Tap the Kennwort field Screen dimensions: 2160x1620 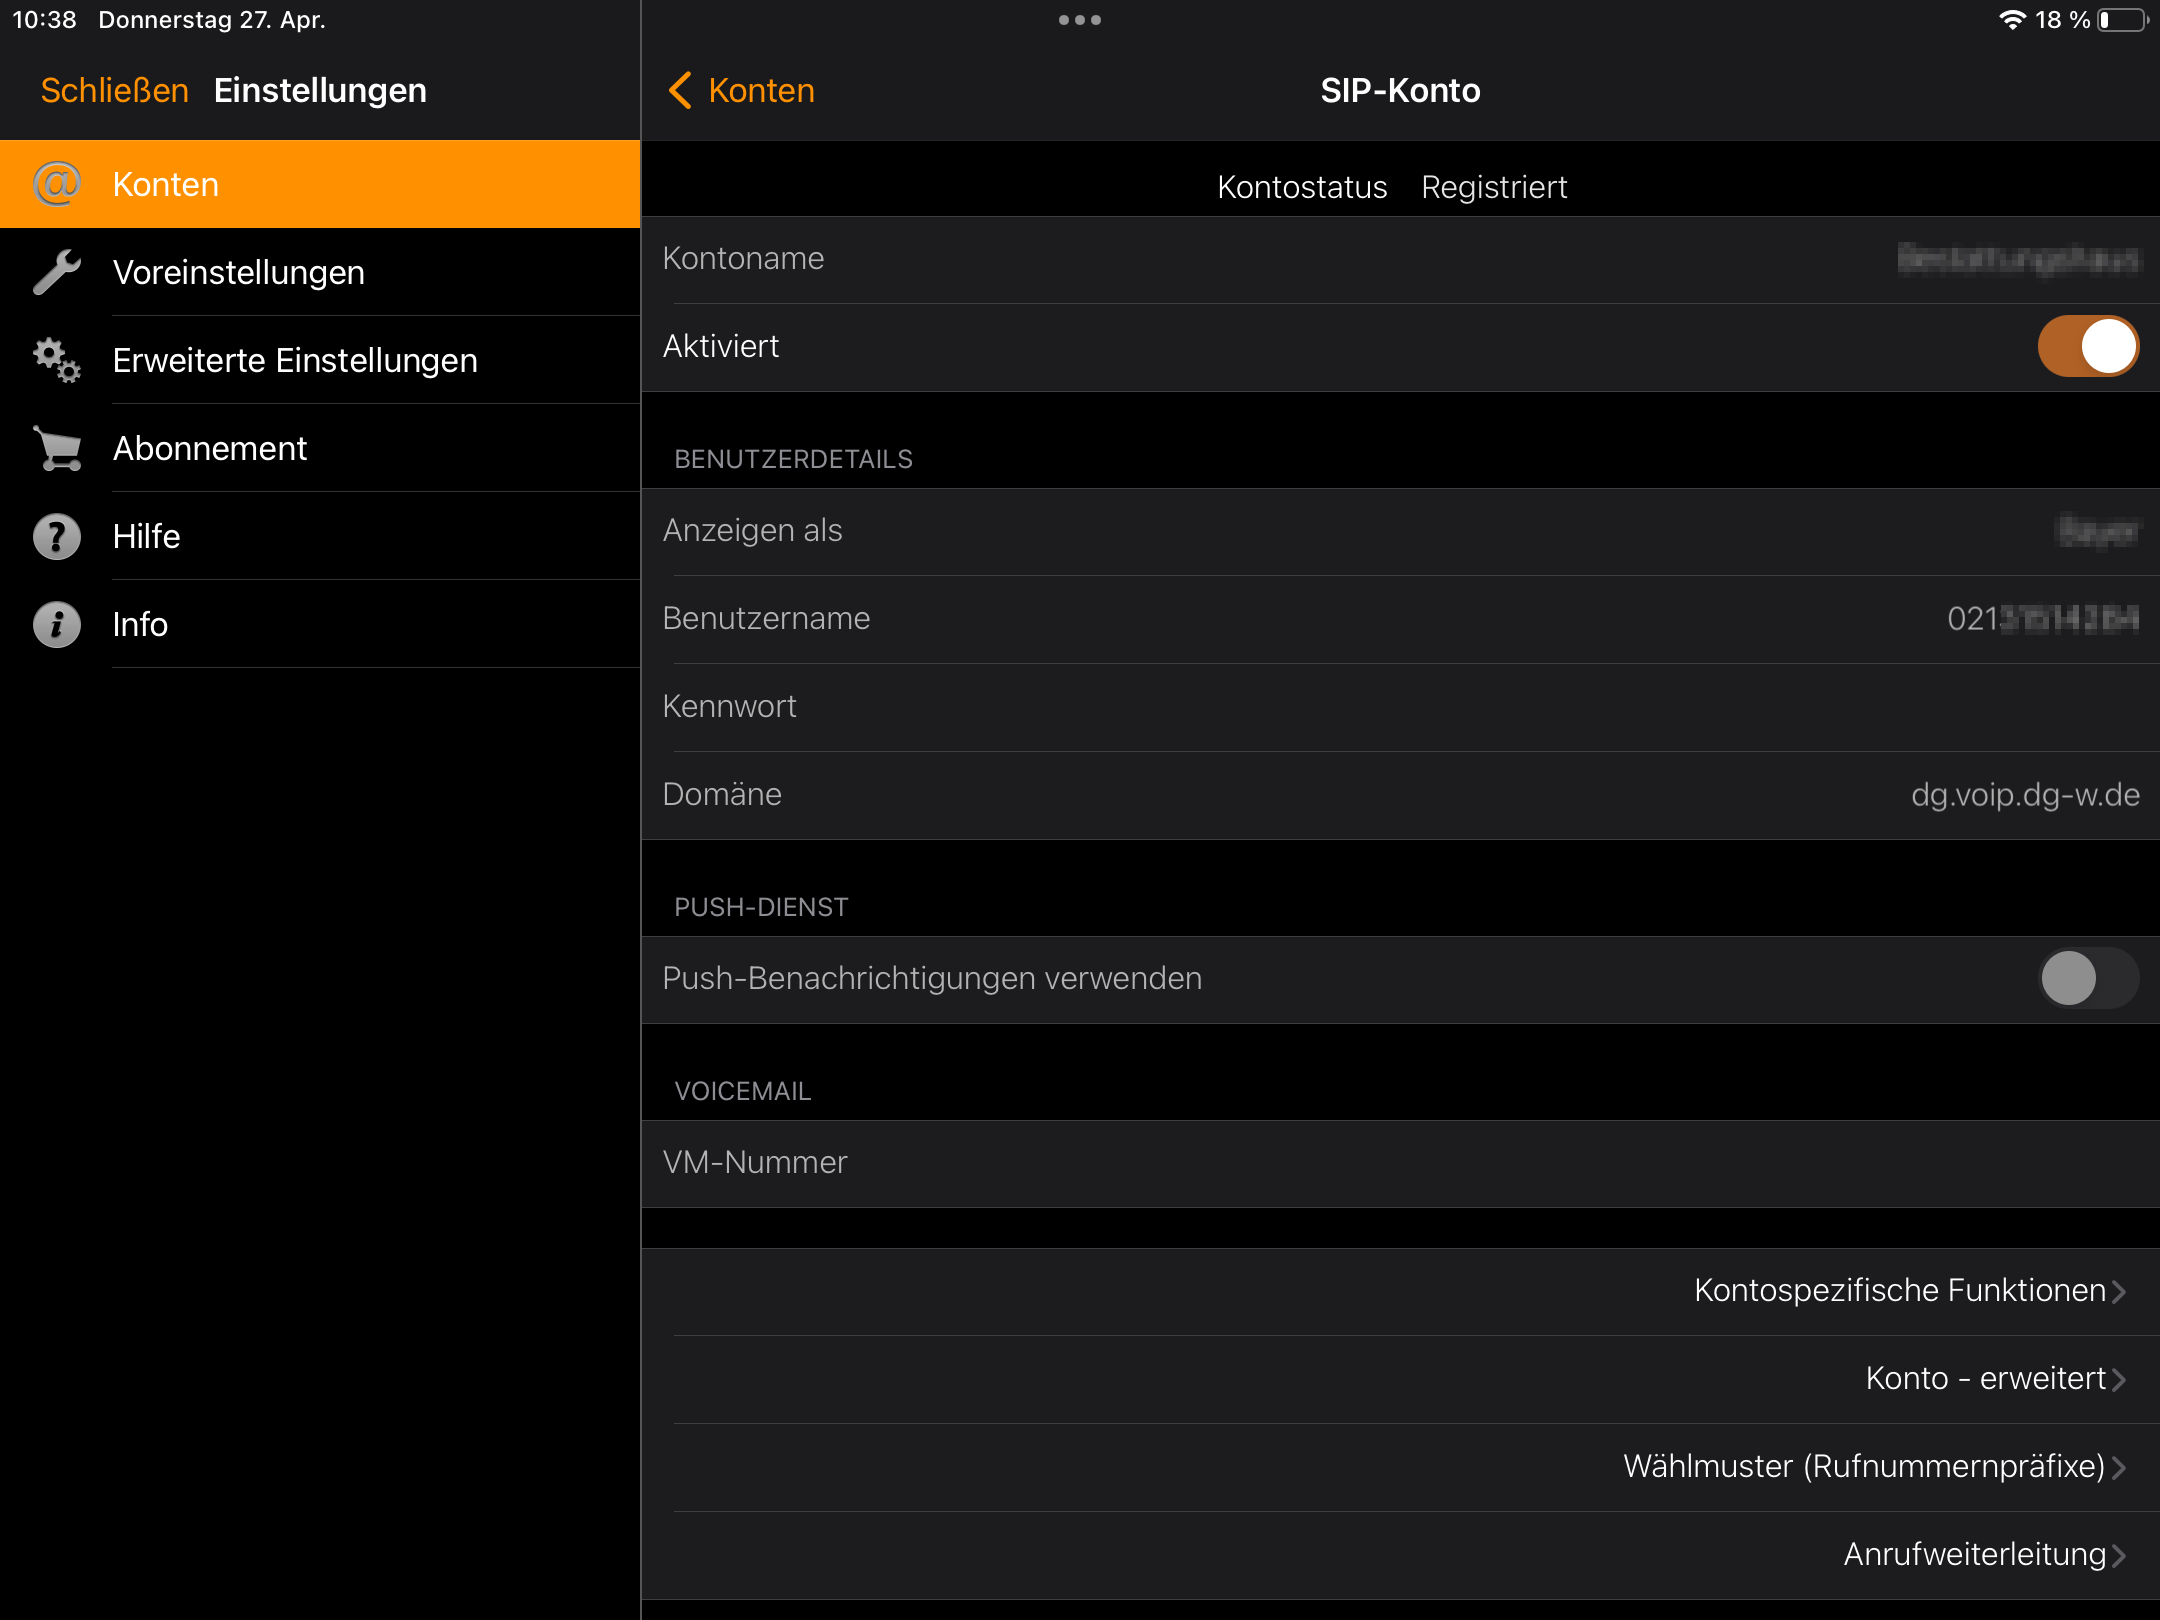[1400, 707]
